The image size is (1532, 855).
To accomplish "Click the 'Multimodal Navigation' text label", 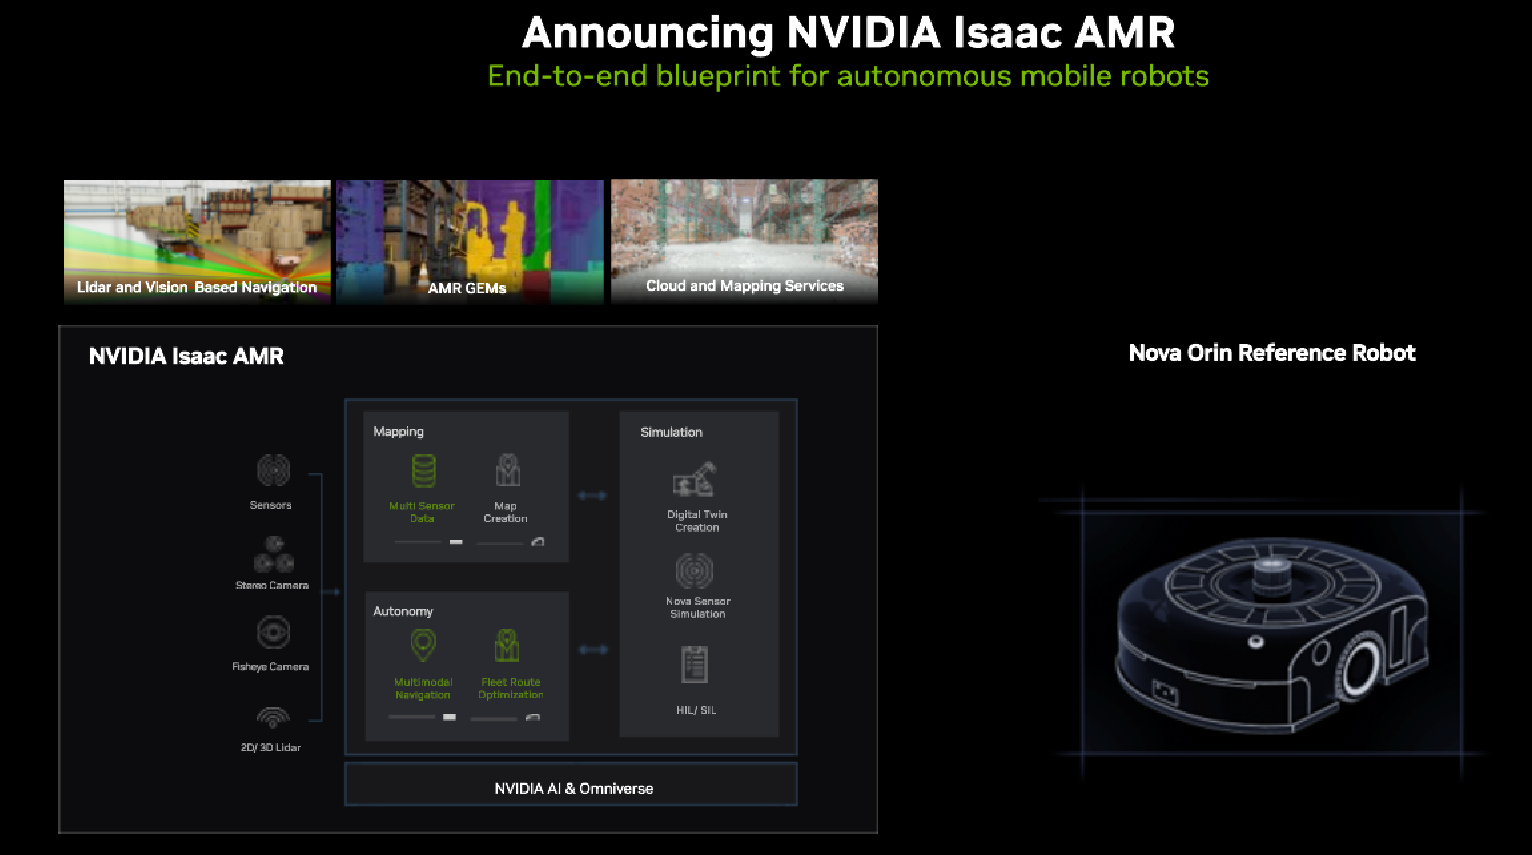I will point(423,689).
